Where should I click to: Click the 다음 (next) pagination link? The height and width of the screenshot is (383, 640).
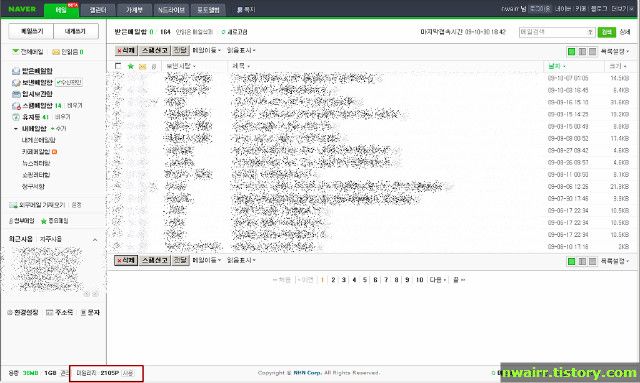coord(438,280)
